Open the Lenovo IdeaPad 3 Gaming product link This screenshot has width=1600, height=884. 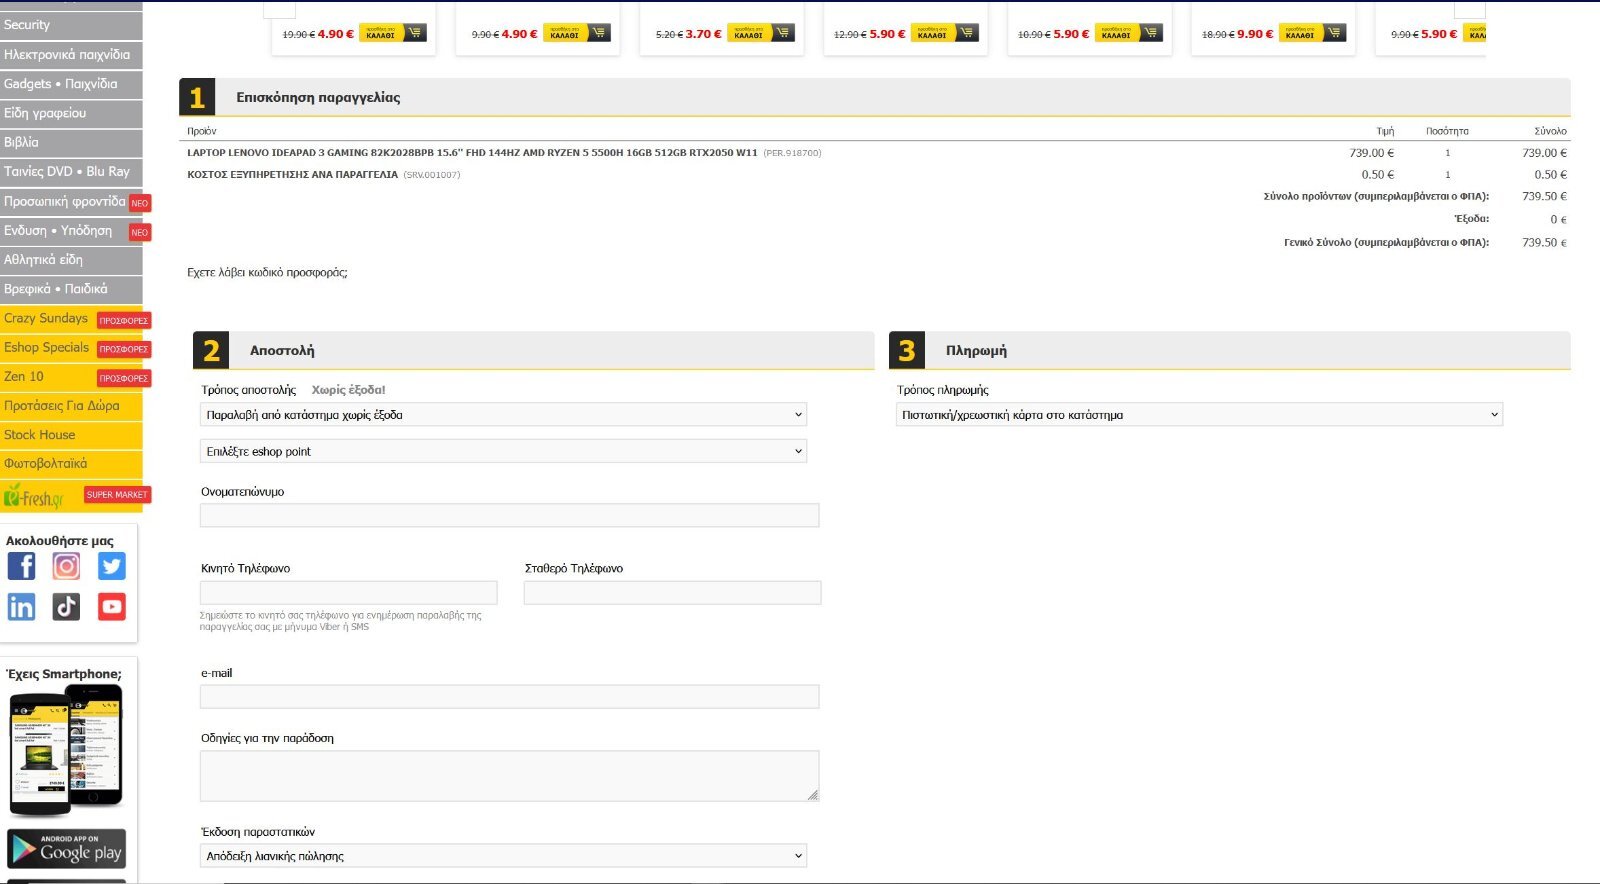pos(472,153)
